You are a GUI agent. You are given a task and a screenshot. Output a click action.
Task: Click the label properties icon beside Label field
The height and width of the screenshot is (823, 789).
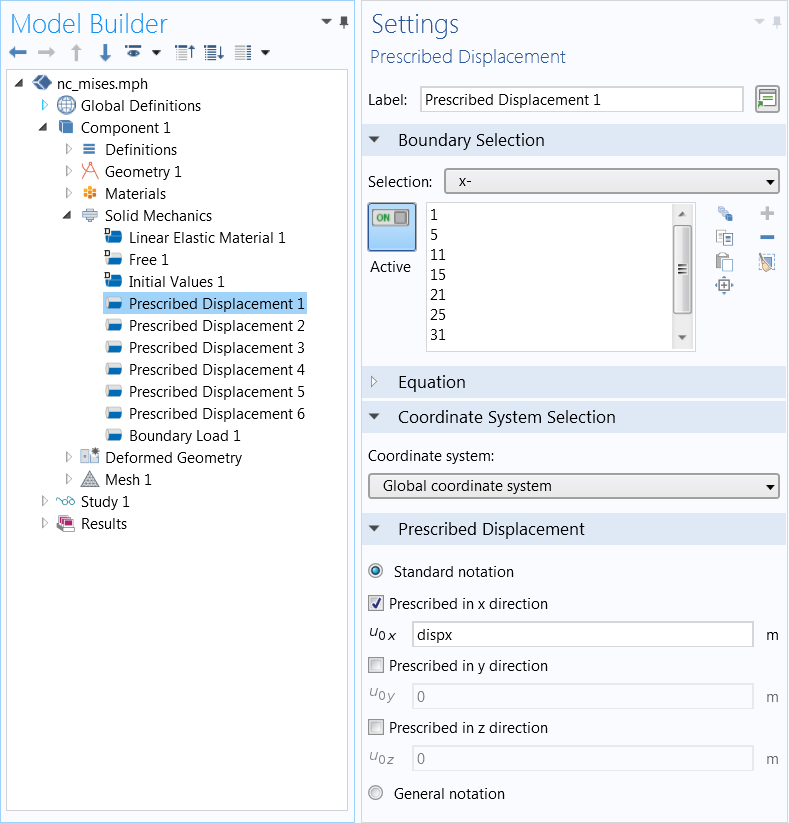(767, 99)
